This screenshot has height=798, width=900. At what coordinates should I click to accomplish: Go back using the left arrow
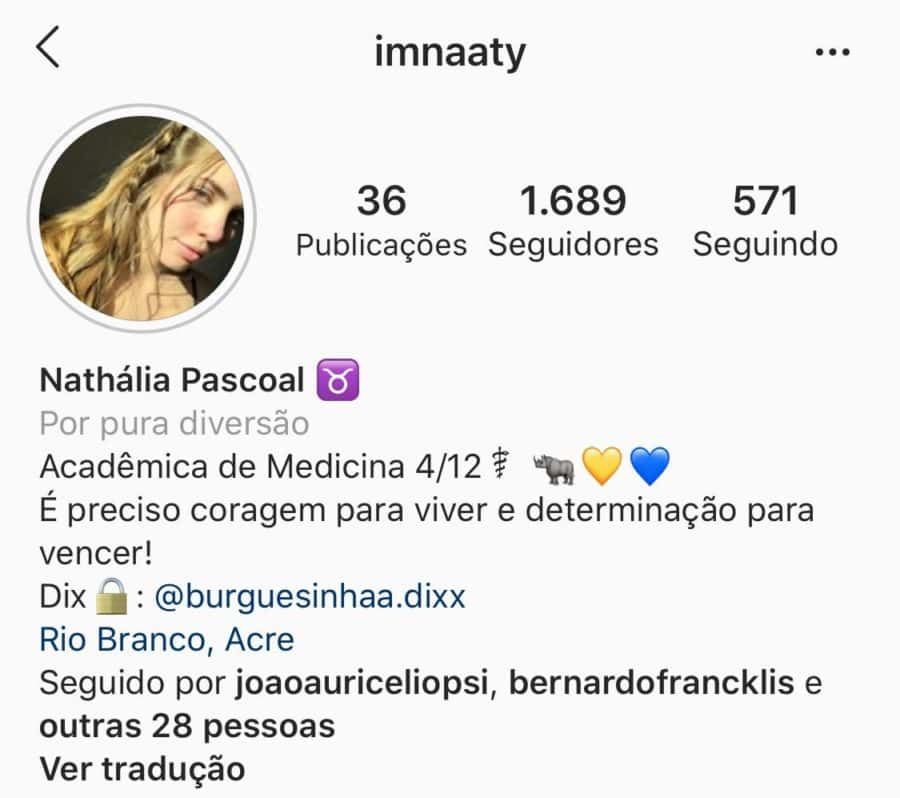pos(48,47)
